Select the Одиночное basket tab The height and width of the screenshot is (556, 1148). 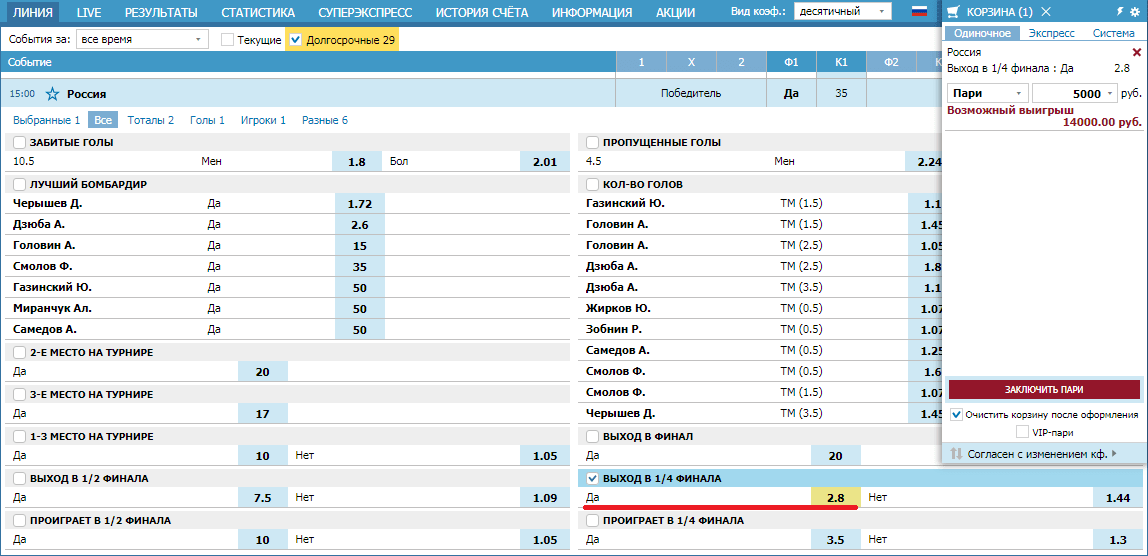pyautogui.click(x=982, y=33)
